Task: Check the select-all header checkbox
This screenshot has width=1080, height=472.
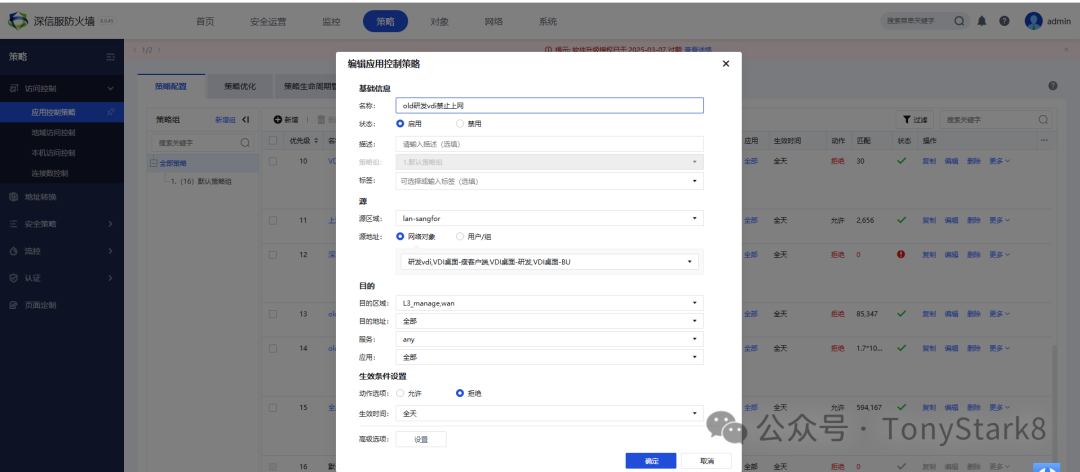Action: (x=273, y=140)
